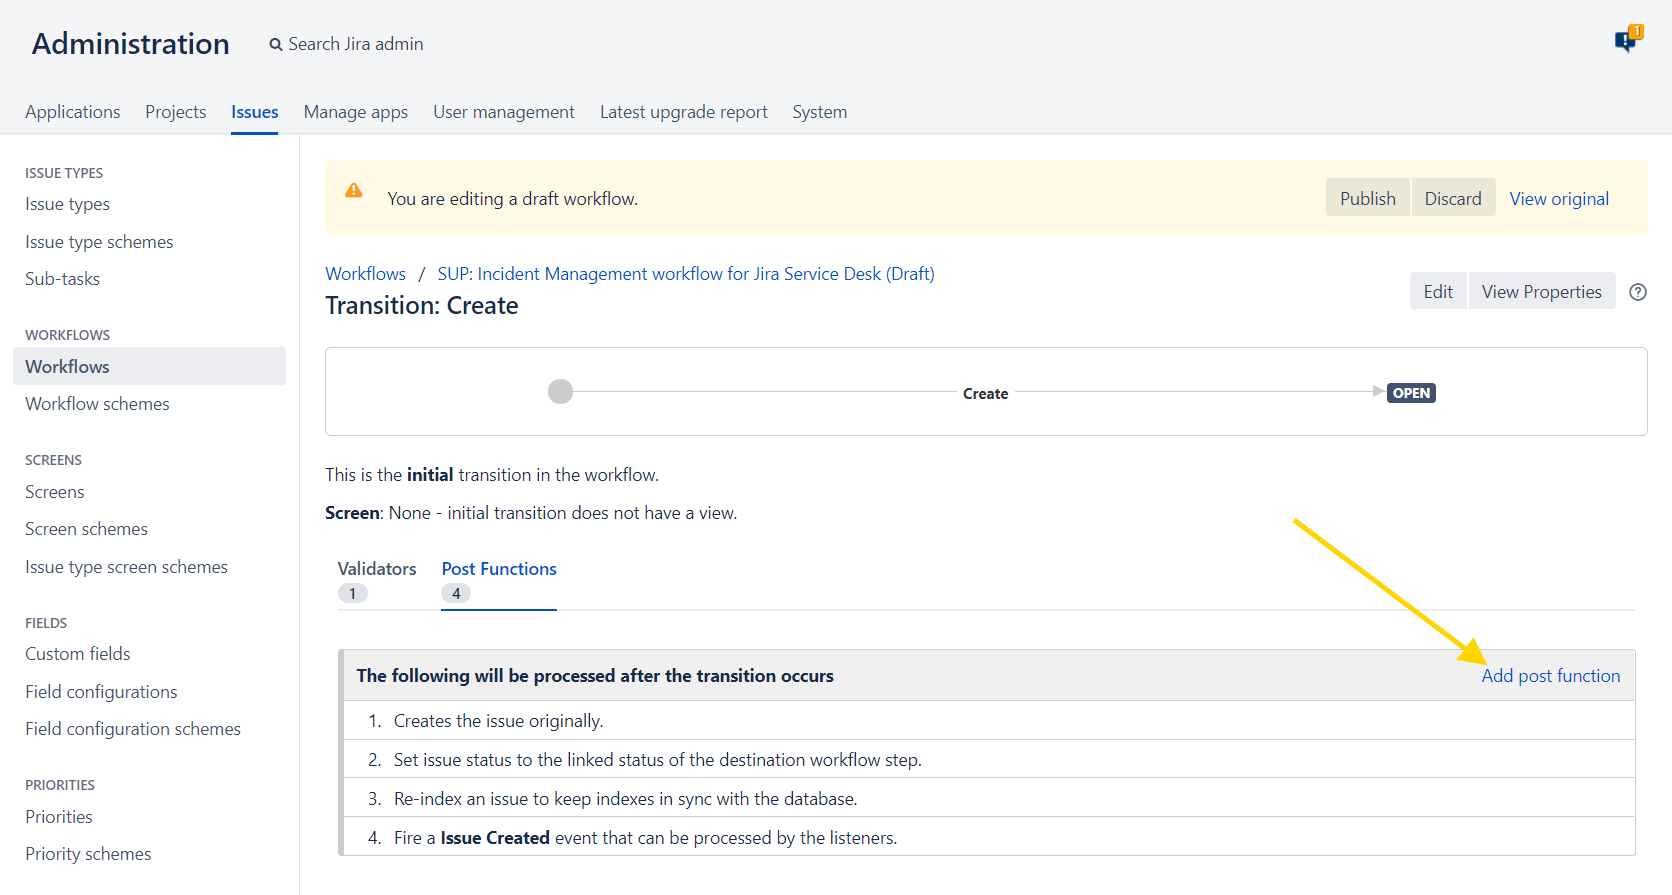1672x895 pixels.
Task: Switch to the Validators tab
Action: pos(376,569)
